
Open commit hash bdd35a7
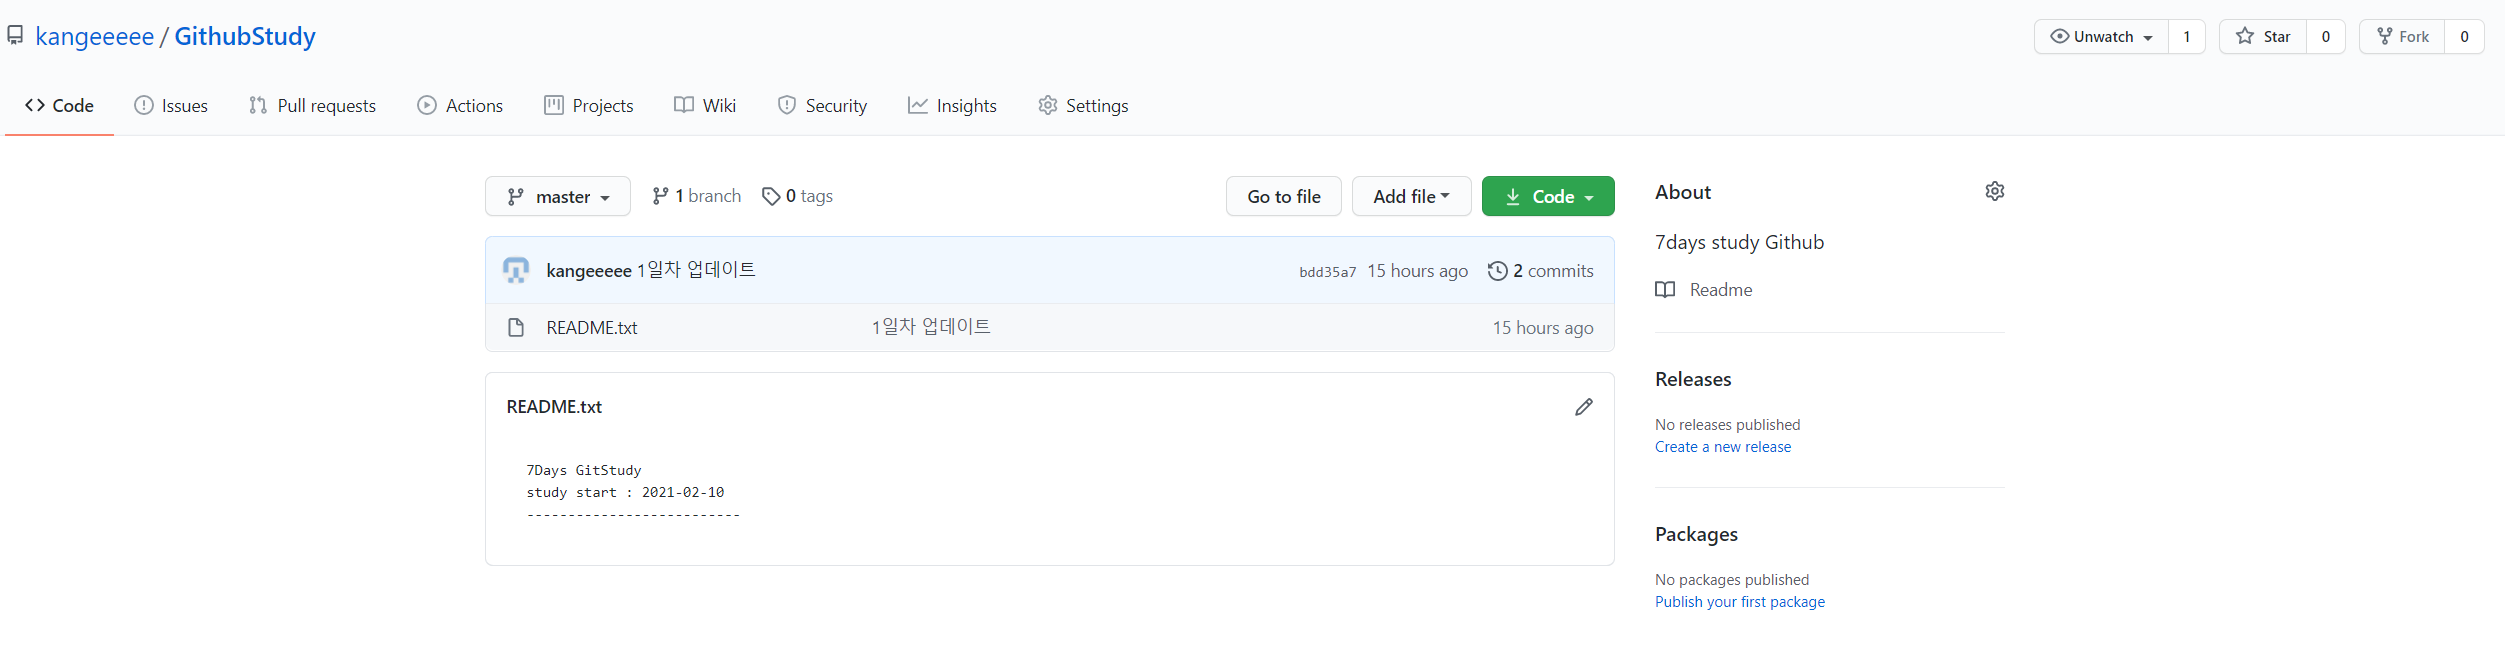click(1328, 272)
